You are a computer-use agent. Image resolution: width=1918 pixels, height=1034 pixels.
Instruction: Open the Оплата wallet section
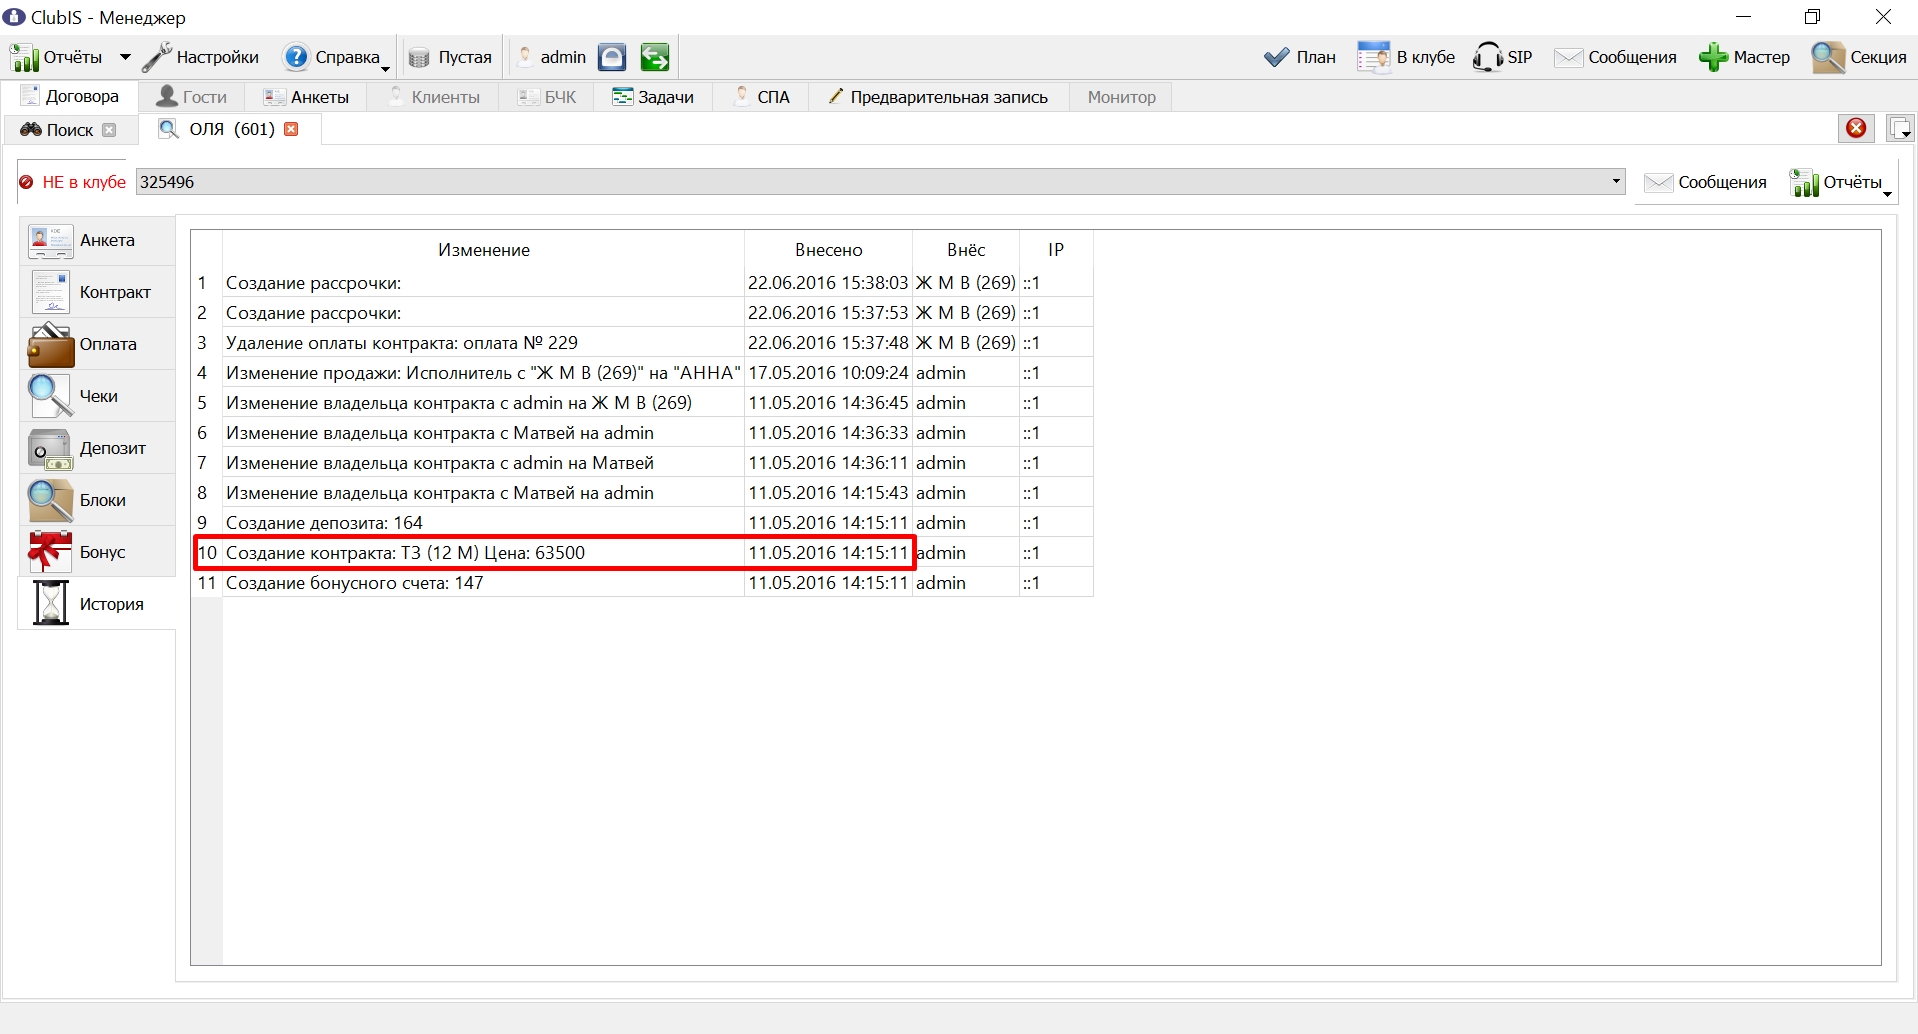click(x=97, y=344)
